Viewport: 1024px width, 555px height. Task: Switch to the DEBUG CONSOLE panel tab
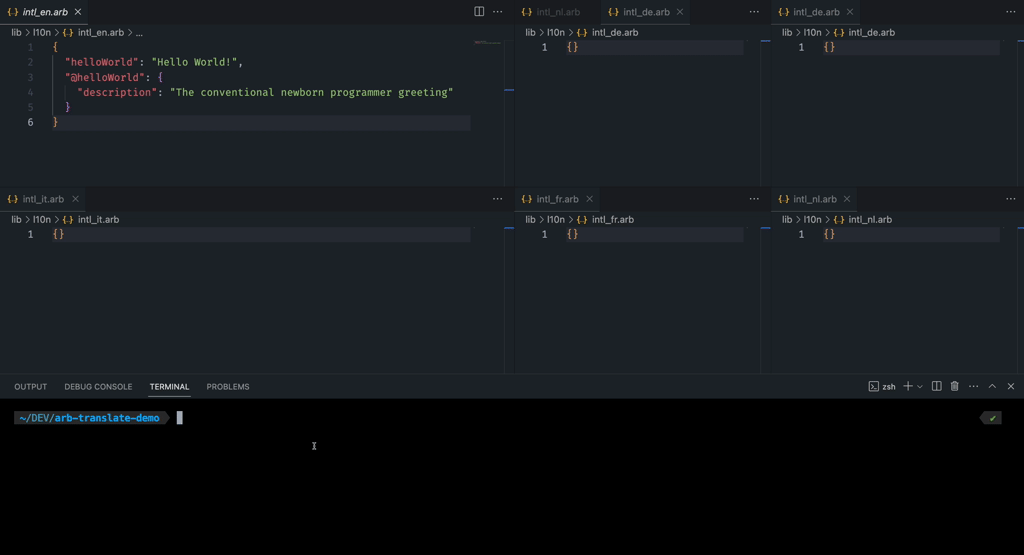click(x=98, y=387)
